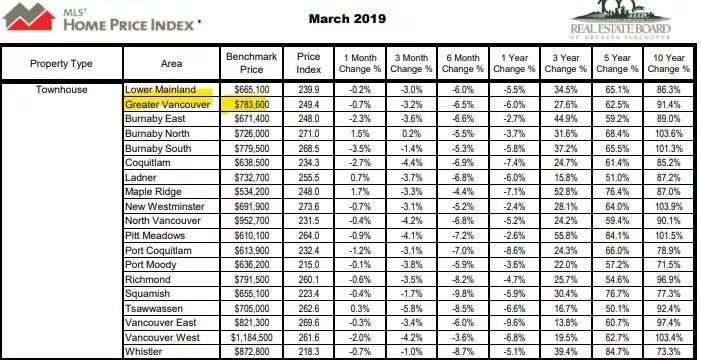Click the Price Index column header

point(308,63)
